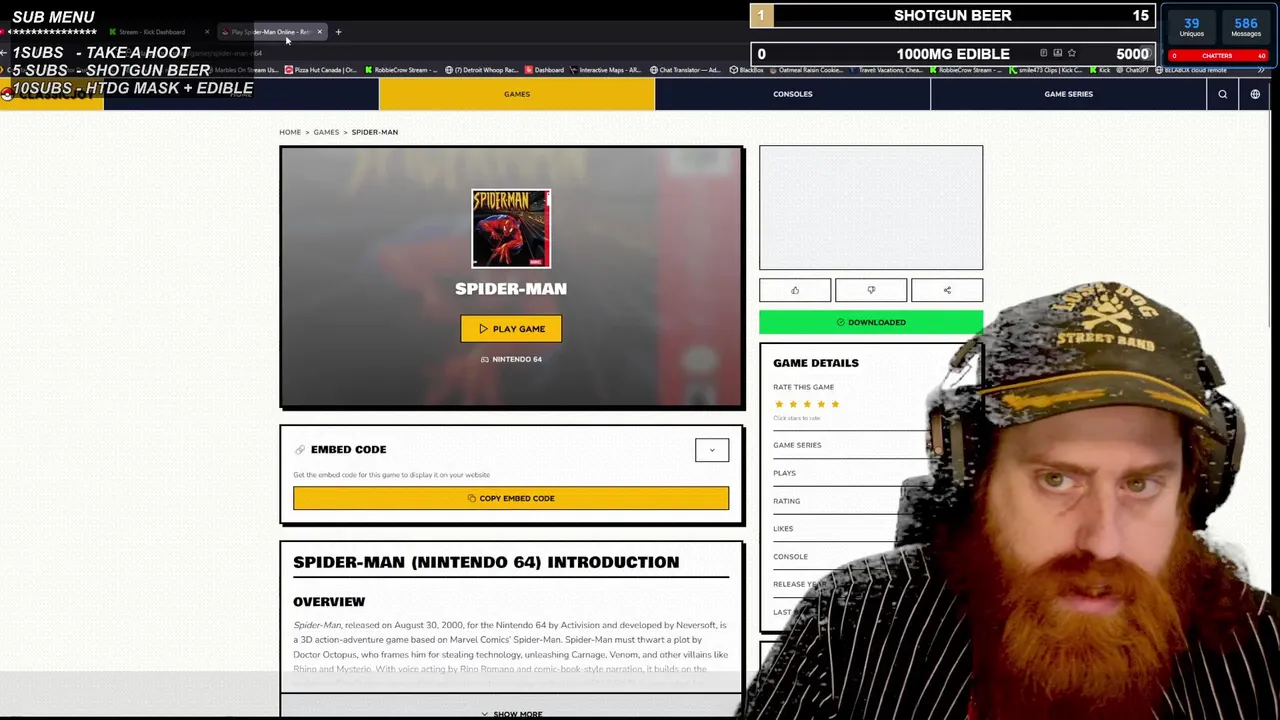Click the red CHATTERS bar in overlay
The image size is (1280, 720).
[1217, 56]
